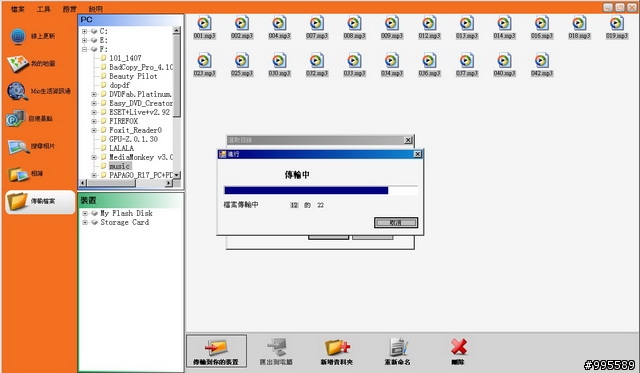Open the third menu bar item
The image size is (640, 373).
pos(70,9)
